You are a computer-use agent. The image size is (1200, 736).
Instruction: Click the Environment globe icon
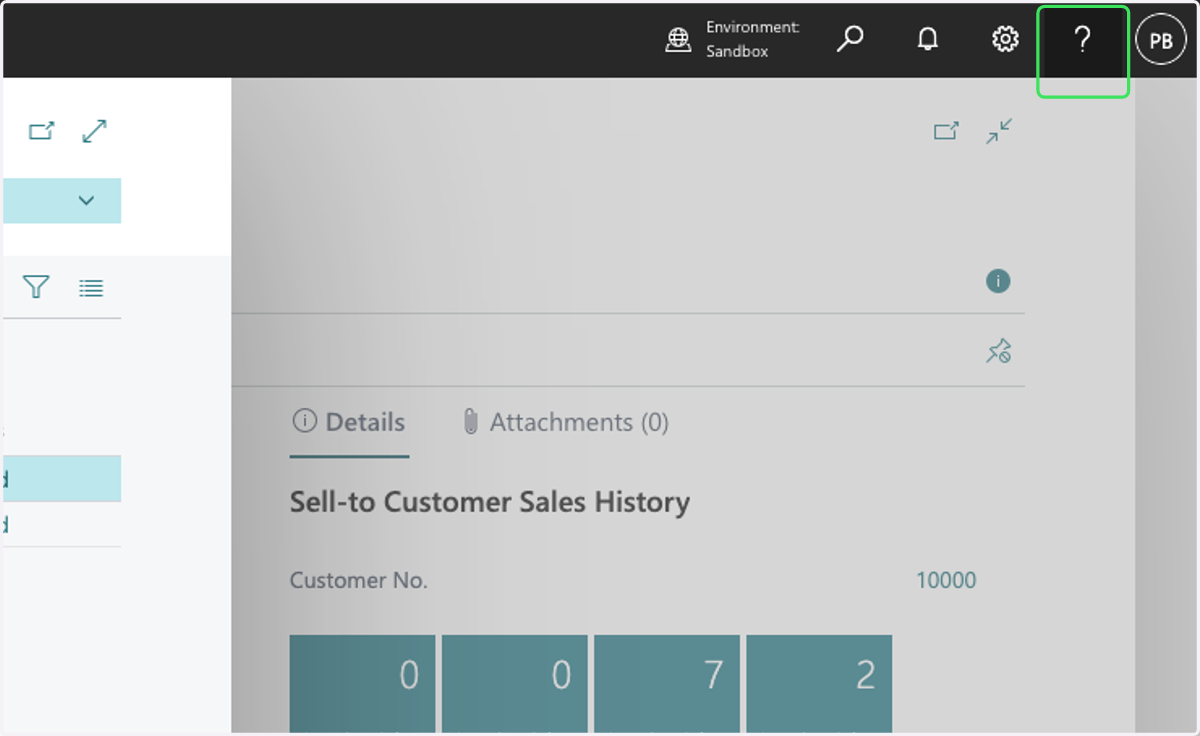coord(679,40)
